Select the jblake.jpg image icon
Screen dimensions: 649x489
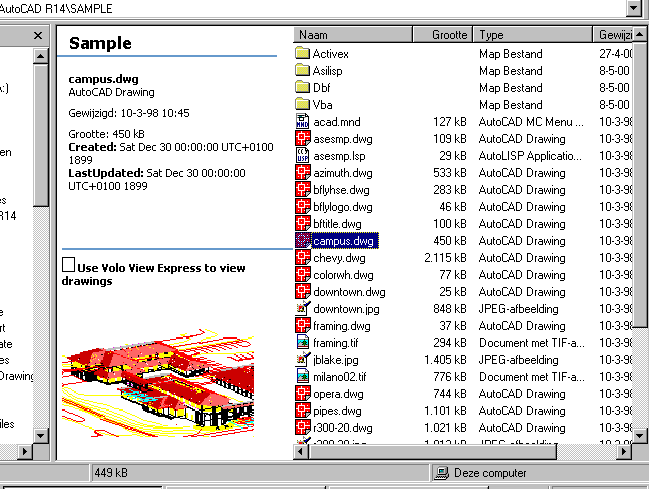pyautogui.click(x=303, y=359)
